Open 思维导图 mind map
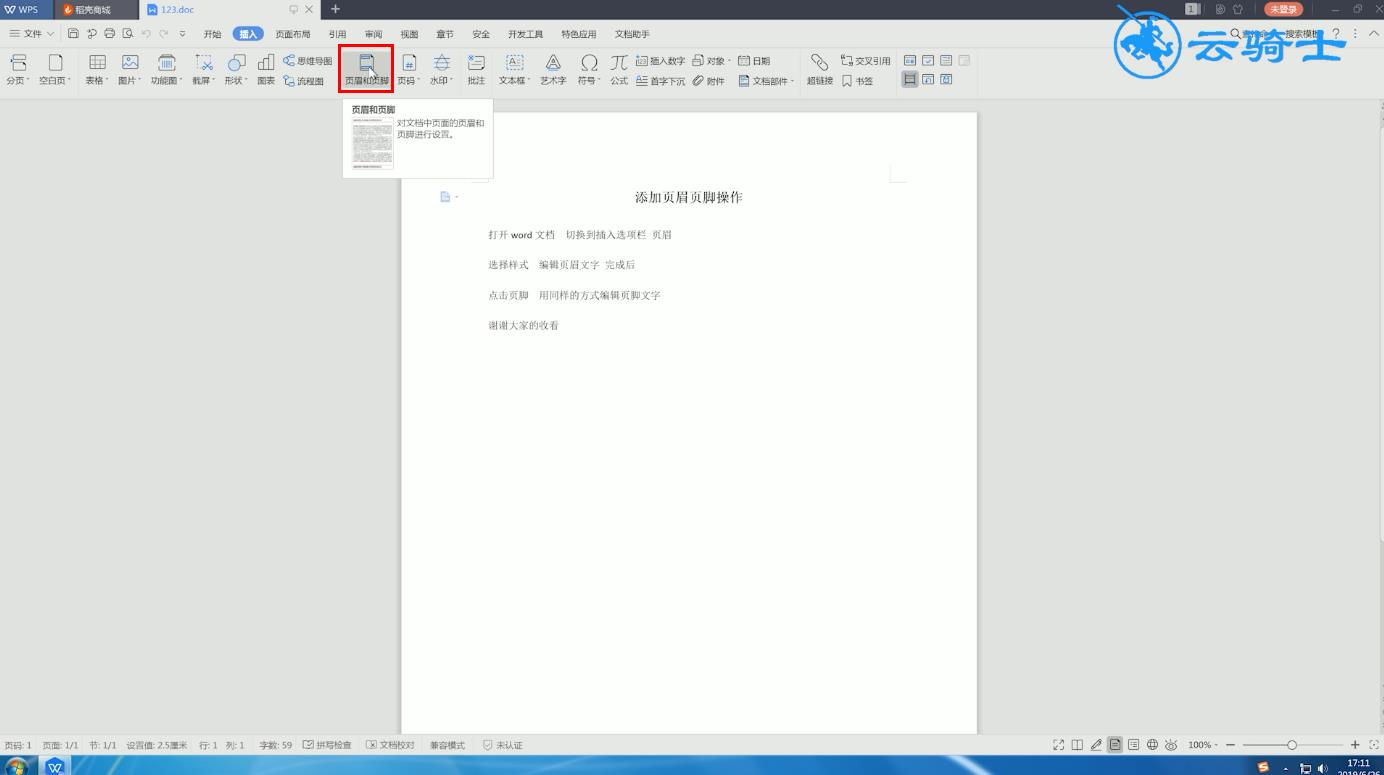 pyautogui.click(x=308, y=61)
